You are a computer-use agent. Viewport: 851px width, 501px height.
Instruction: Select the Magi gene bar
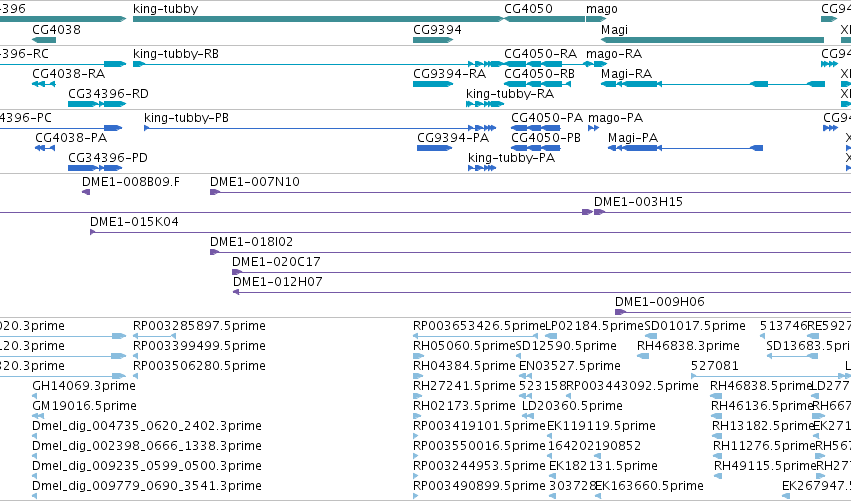(x=713, y=40)
